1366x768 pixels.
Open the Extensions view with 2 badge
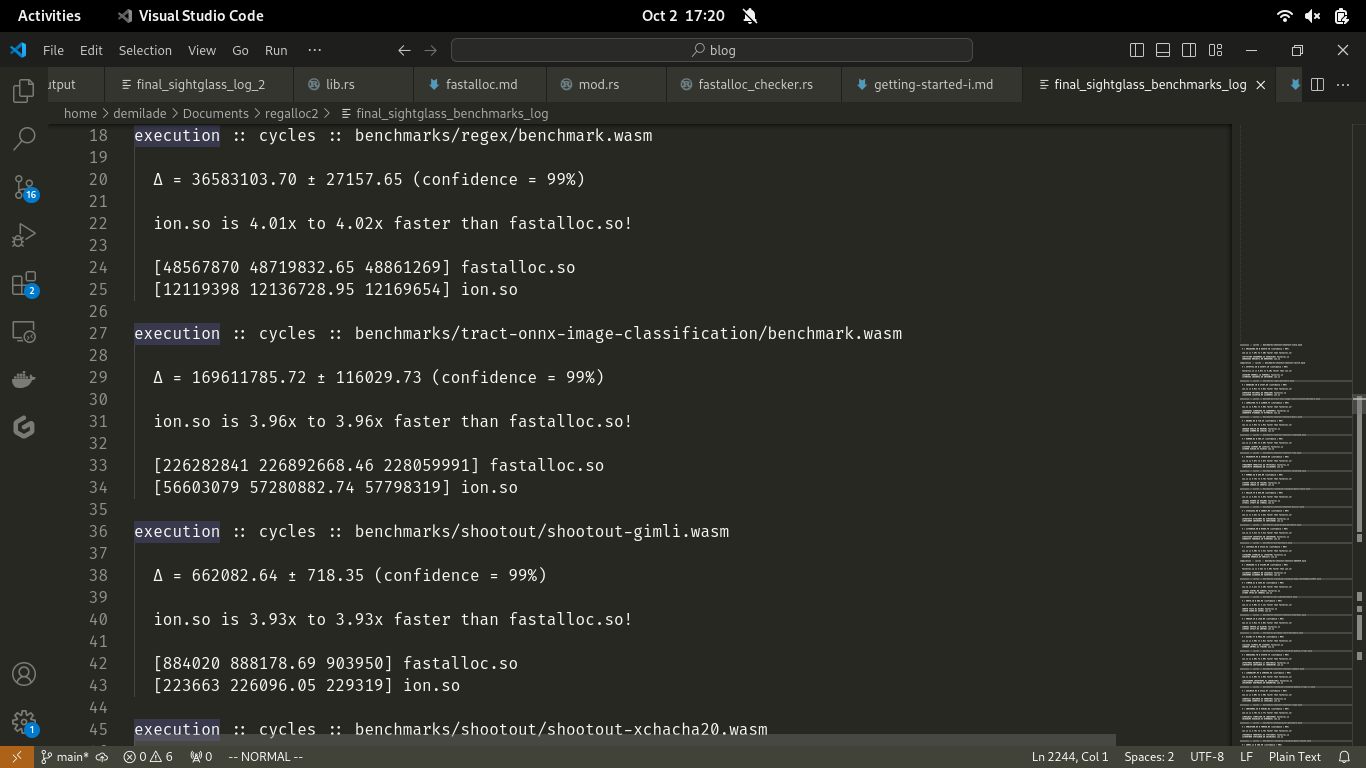pyautogui.click(x=24, y=284)
